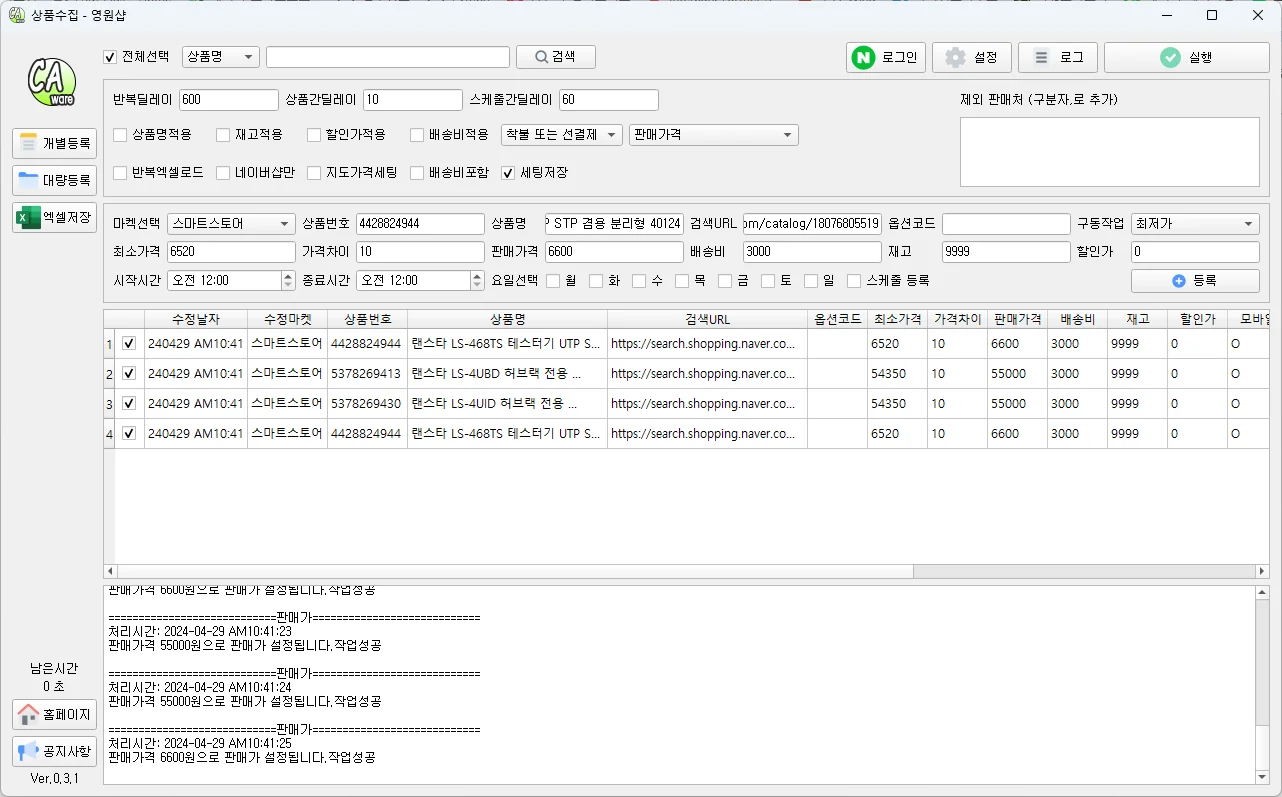Click the 상품간딜레이 input field
The width and height of the screenshot is (1282, 797).
412,100
